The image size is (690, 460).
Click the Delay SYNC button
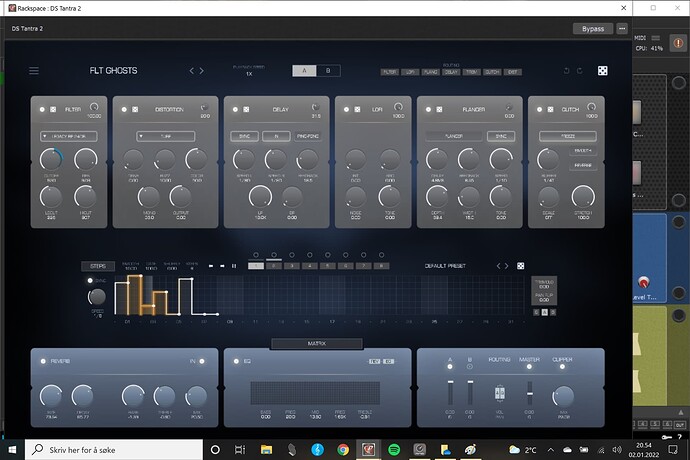click(244, 136)
